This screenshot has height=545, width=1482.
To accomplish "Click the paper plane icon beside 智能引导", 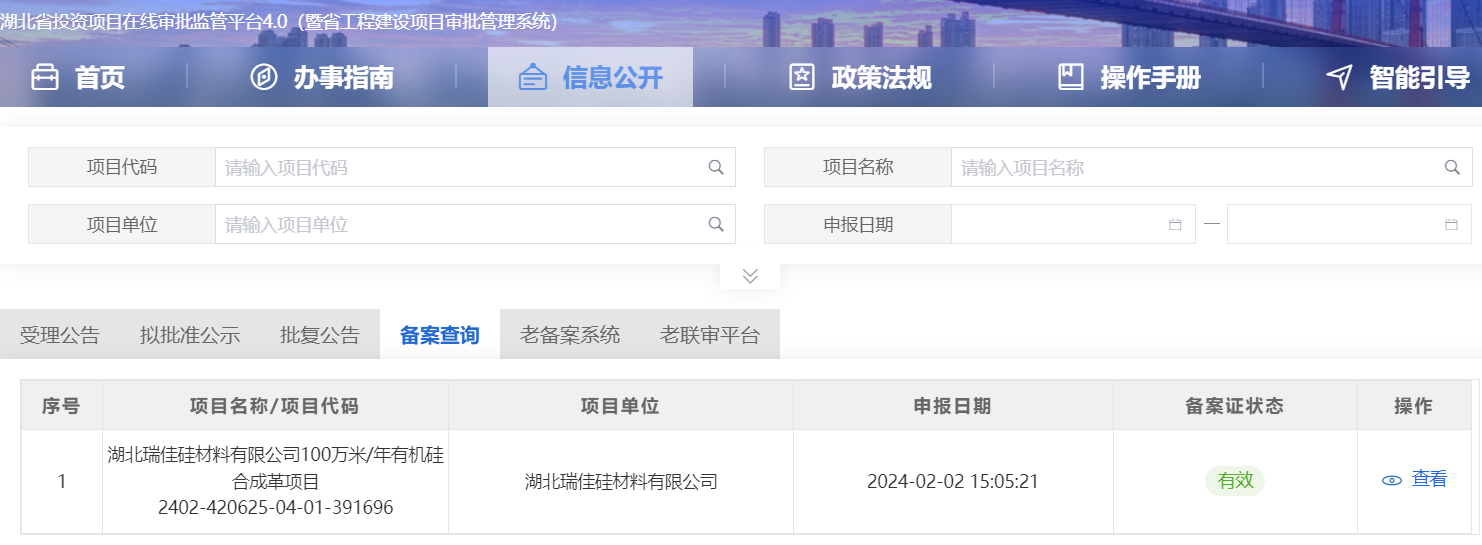I will (x=1339, y=77).
